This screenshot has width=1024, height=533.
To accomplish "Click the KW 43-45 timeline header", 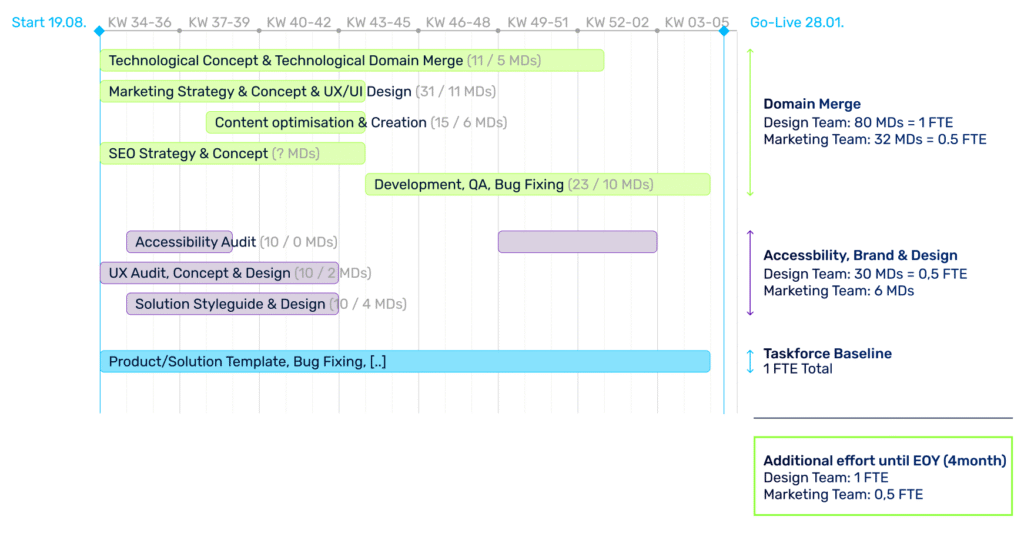I will tap(378, 22).
